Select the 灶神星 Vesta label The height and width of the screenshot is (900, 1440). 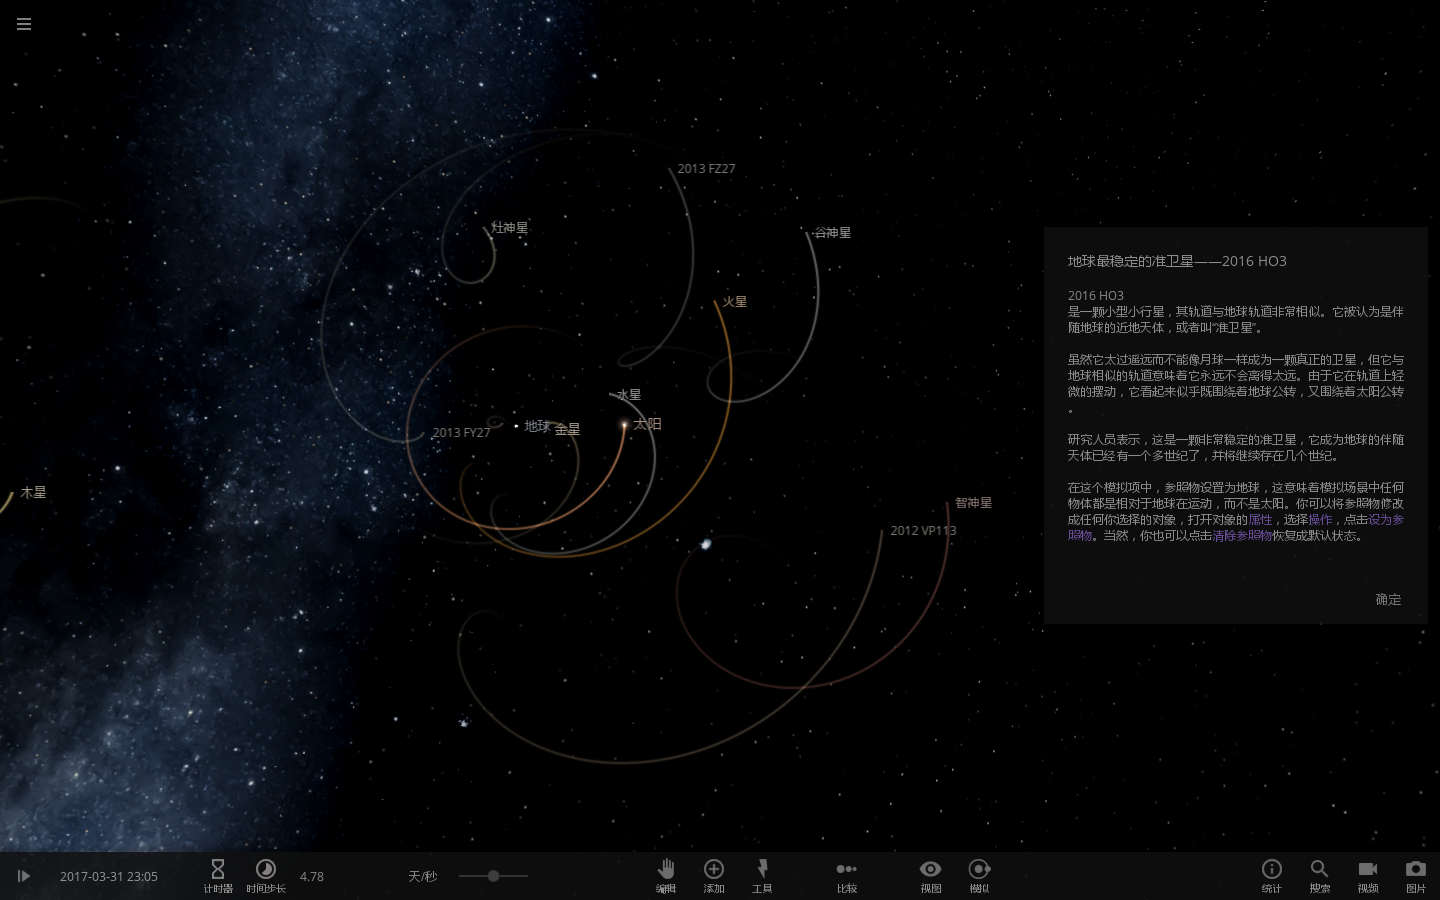pyautogui.click(x=510, y=228)
